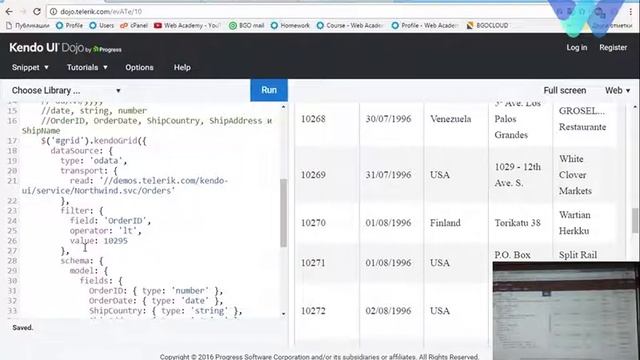The image size is (640, 360).
Task: Click the code editor scroll-up arrow
Action: tap(283, 107)
